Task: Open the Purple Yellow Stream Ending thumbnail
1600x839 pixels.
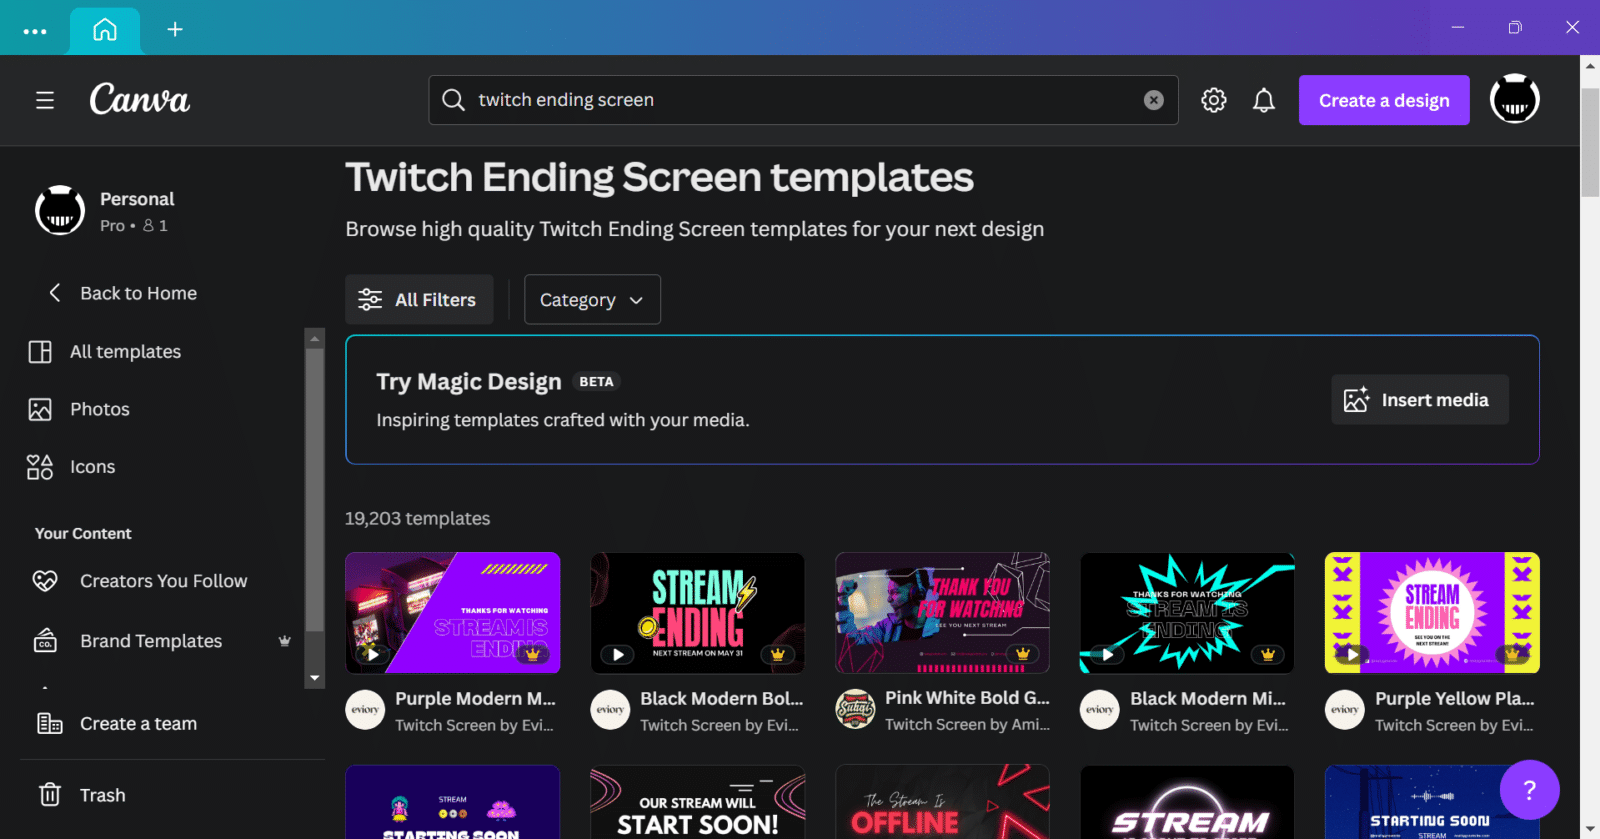Action: 1432,613
